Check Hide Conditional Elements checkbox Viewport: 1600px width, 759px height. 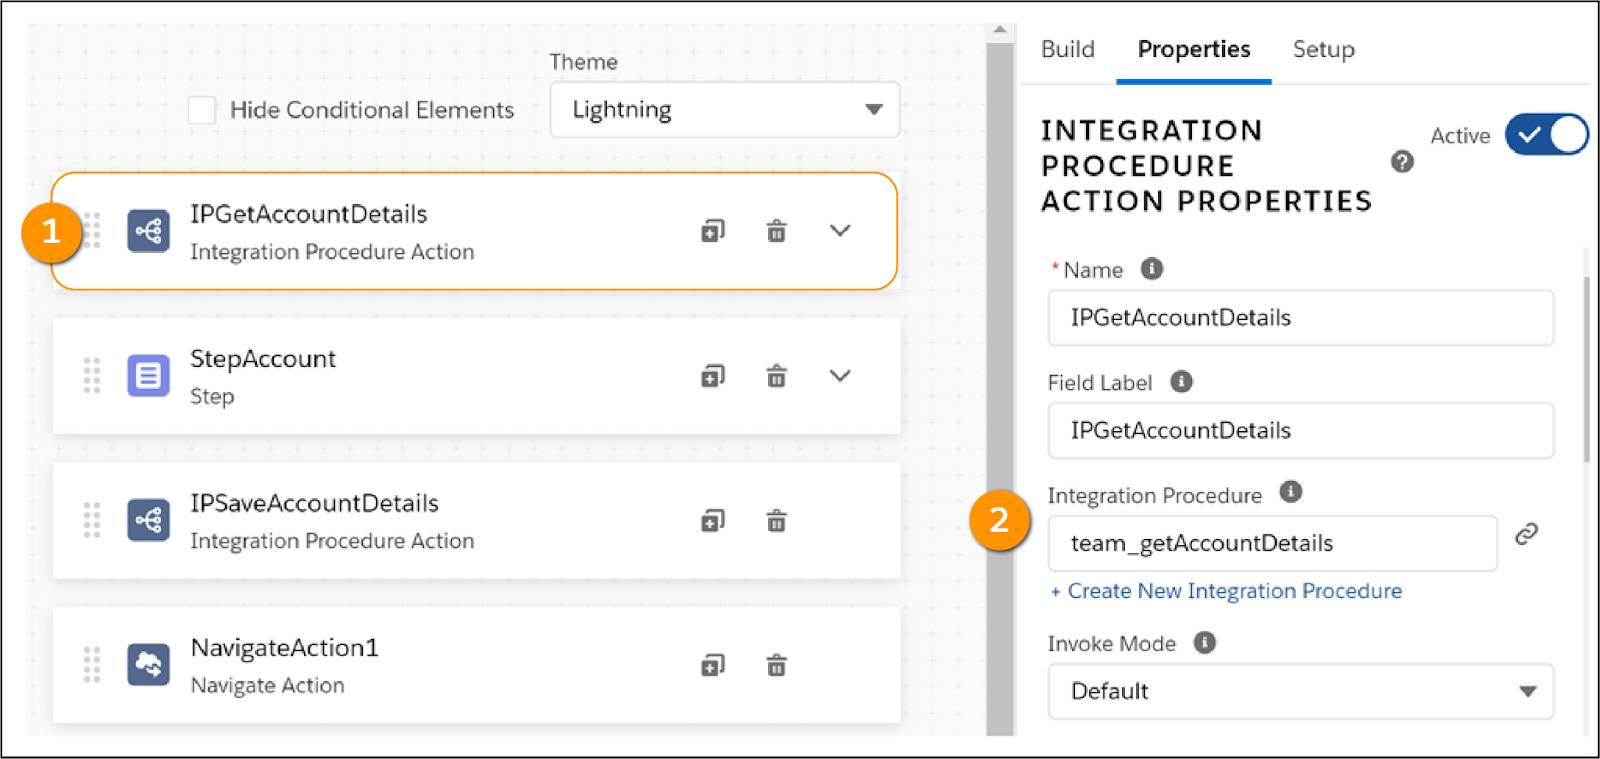(x=202, y=110)
